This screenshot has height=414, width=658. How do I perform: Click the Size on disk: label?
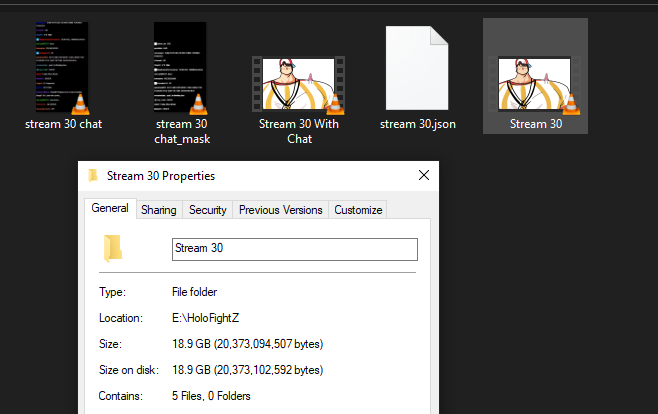coord(129,370)
